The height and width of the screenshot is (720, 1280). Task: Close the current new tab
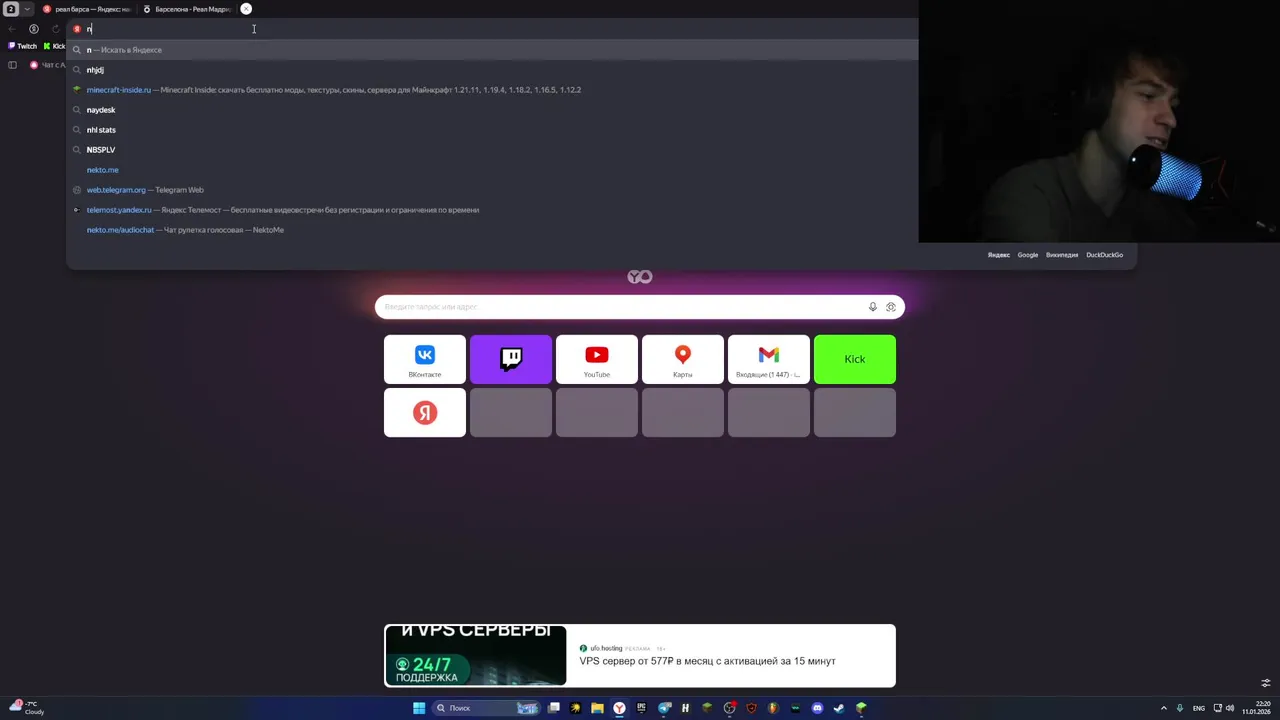pyautogui.click(x=246, y=9)
